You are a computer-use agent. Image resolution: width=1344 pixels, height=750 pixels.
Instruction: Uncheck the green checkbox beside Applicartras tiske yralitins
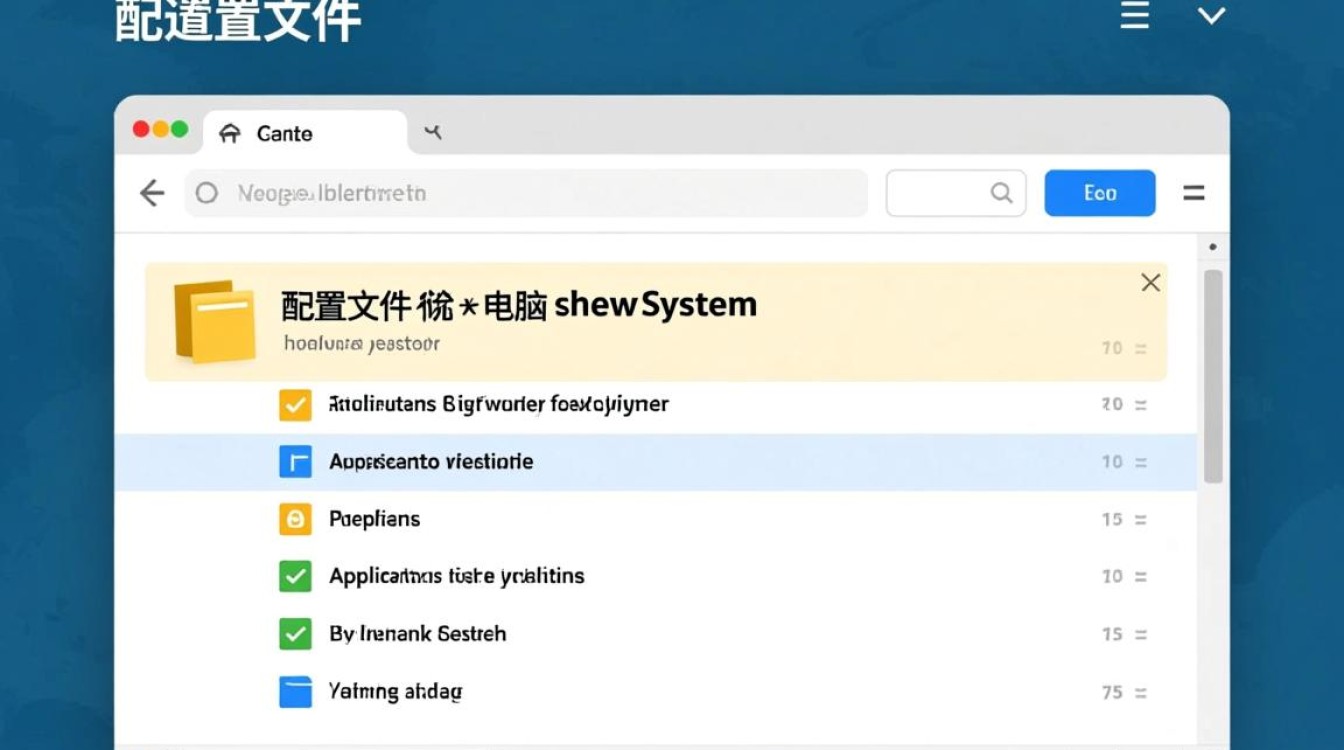point(295,576)
